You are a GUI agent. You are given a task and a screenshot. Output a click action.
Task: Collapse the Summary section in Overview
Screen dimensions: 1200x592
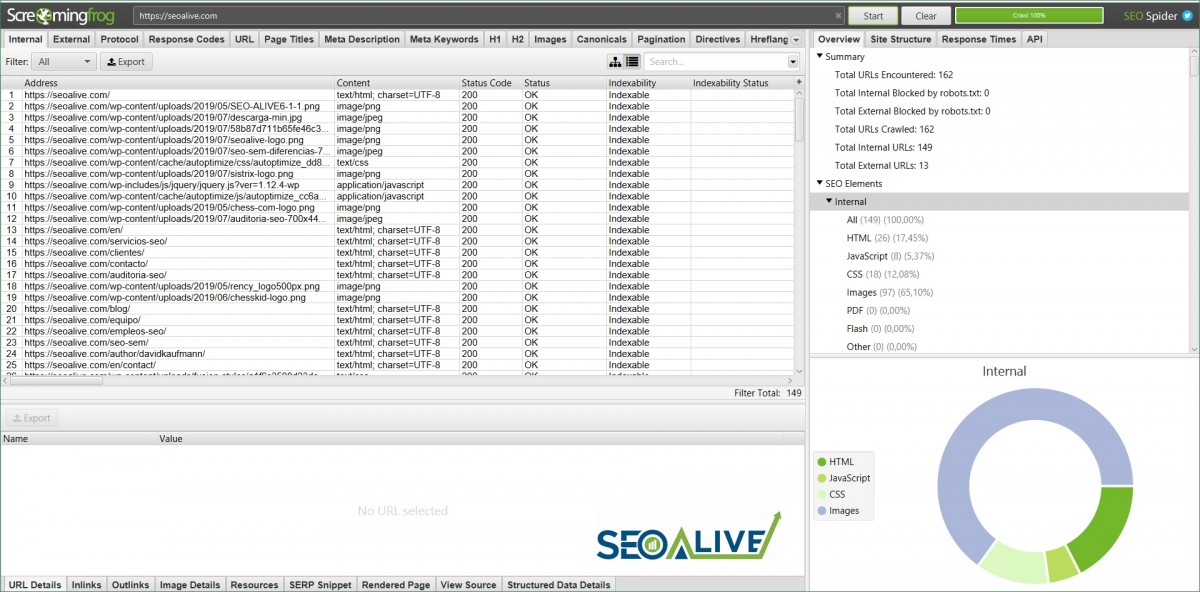822,57
